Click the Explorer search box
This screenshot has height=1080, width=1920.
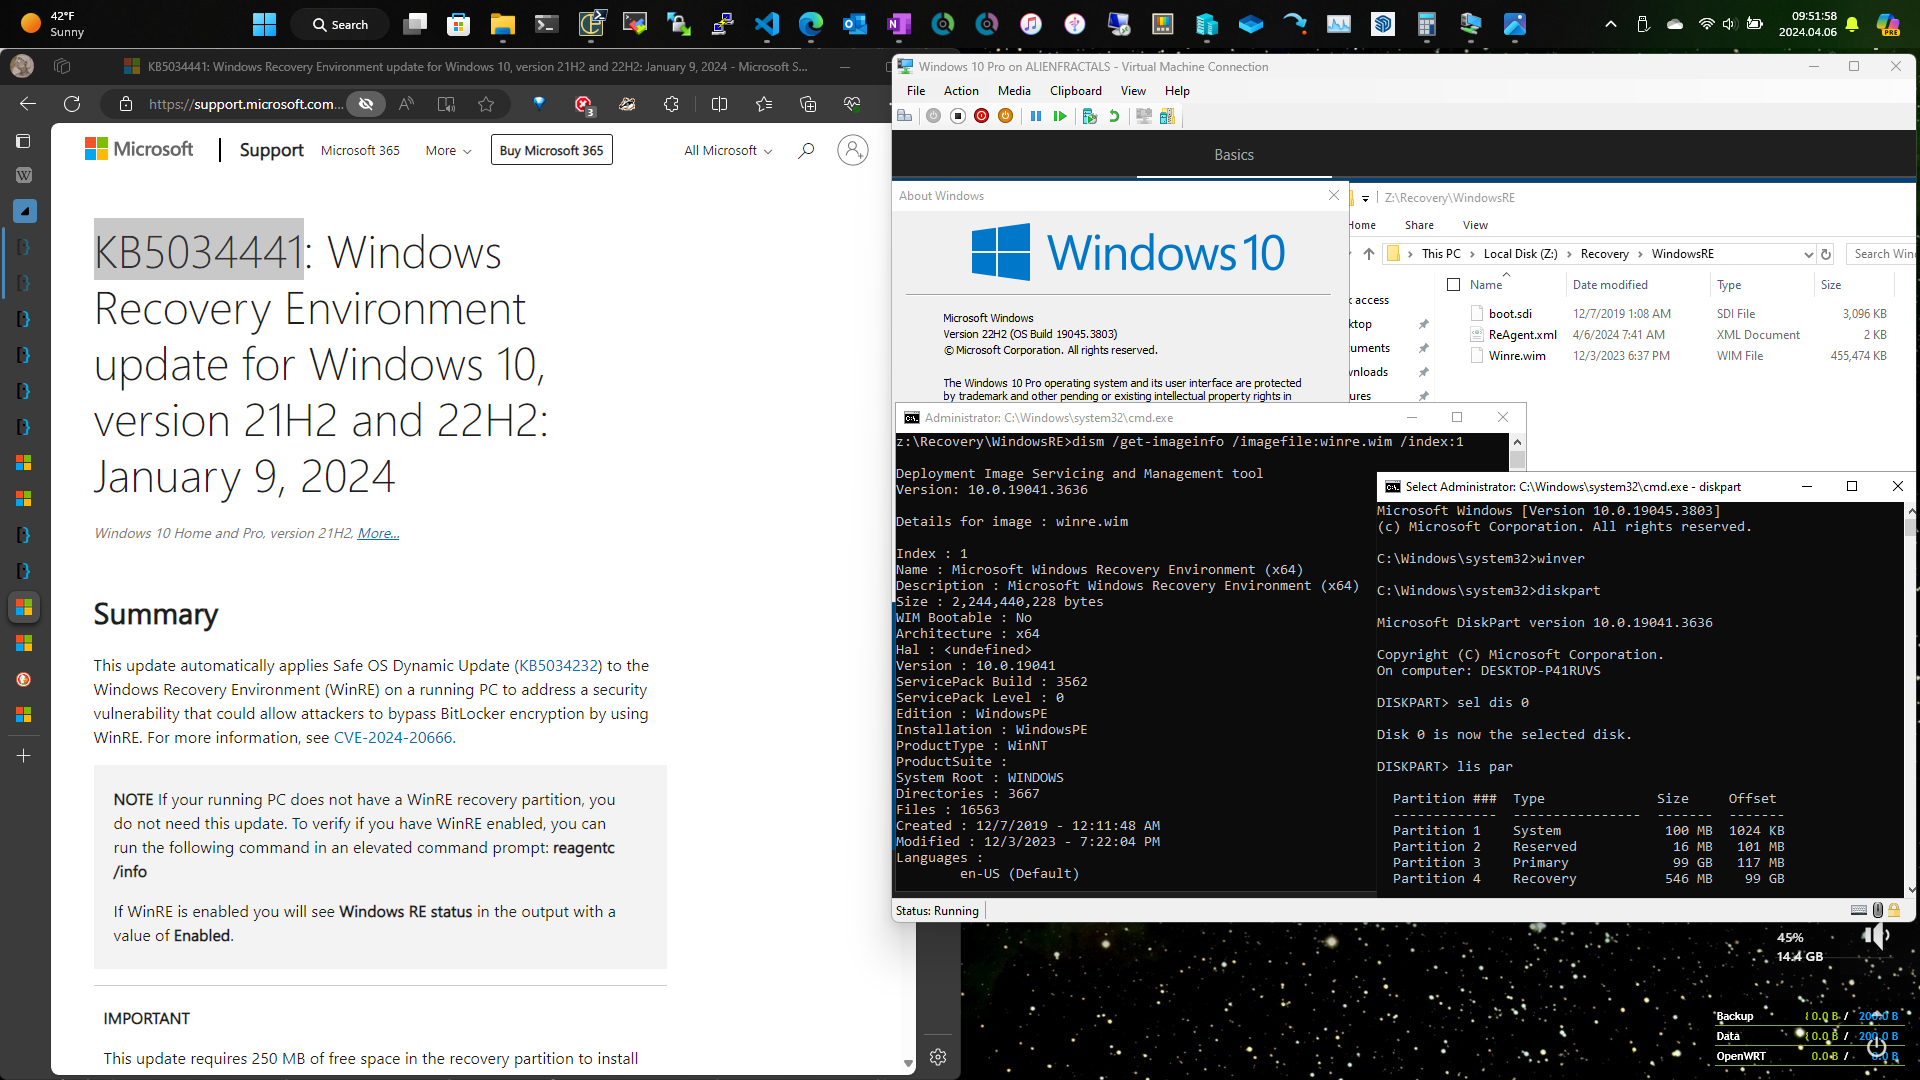pyautogui.click(x=1882, y=254)
